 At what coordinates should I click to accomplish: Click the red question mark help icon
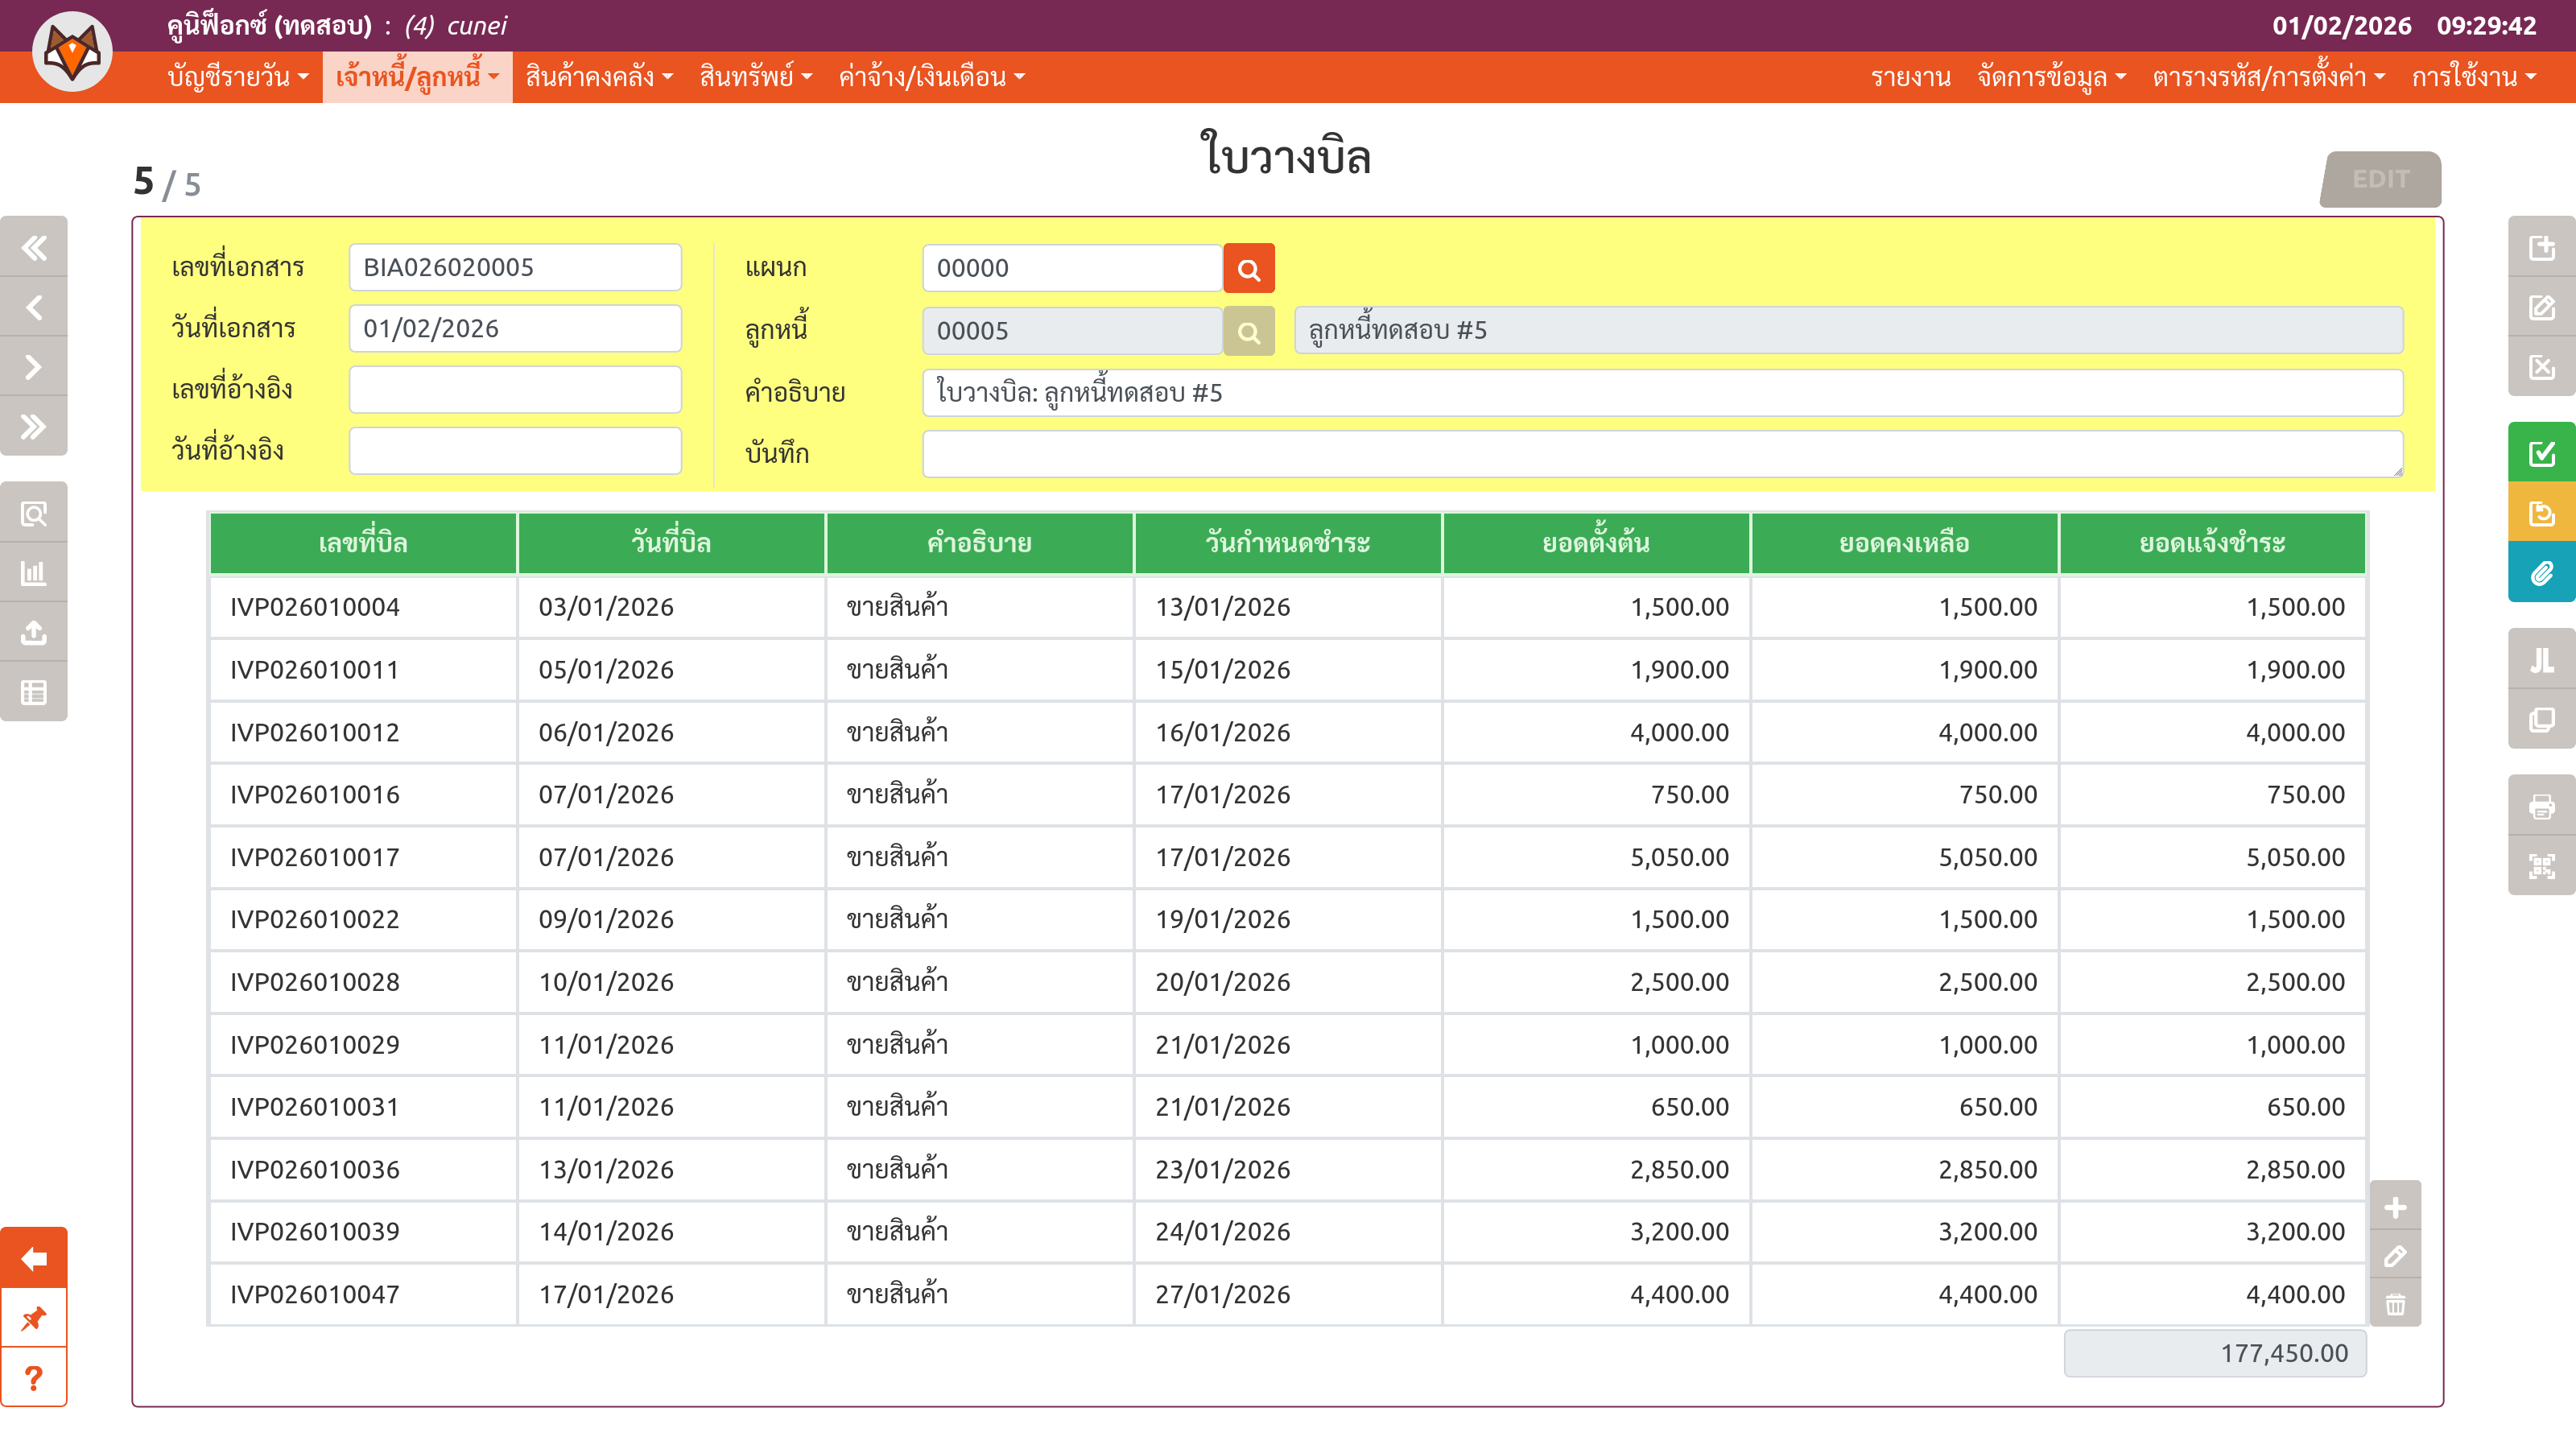point(34,1378)
